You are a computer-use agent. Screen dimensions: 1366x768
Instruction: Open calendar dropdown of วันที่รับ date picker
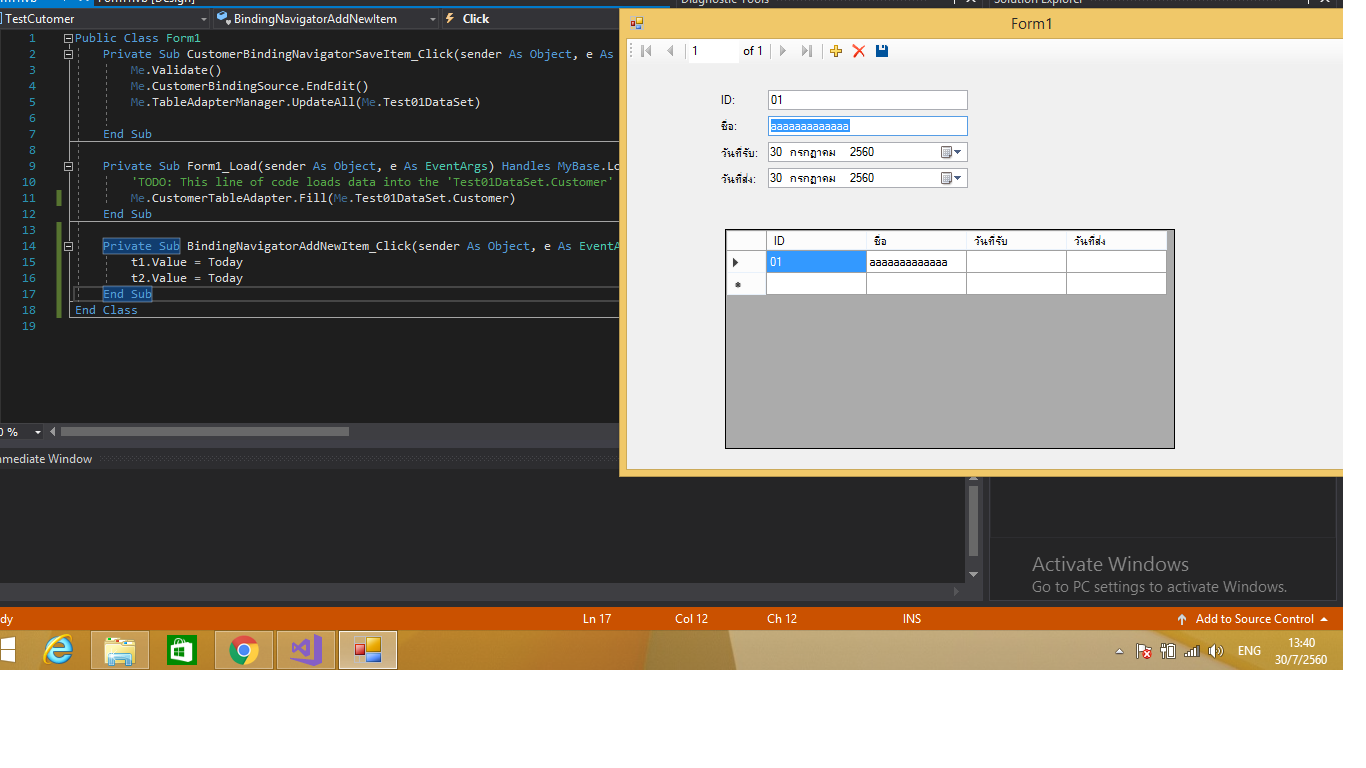pyautogui.click(x=951, y=152)
